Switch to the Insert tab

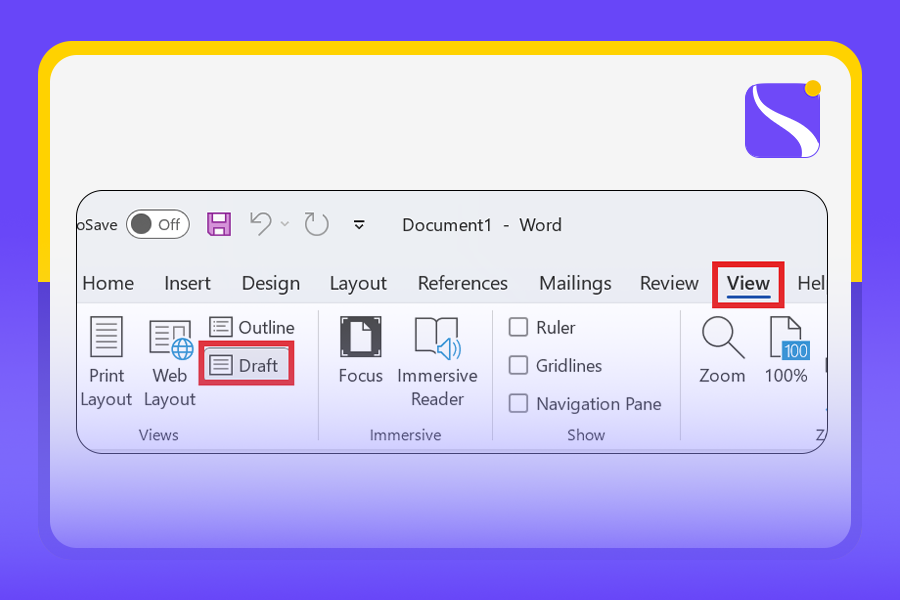(187, 283)
